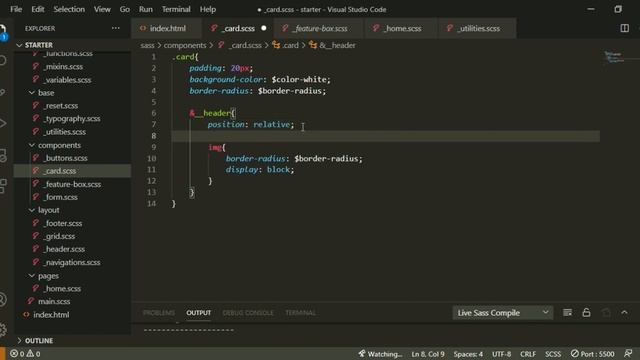Open Accounts icon in activity bar
Screen dimensions: 640x360
[x=3, y=300]
